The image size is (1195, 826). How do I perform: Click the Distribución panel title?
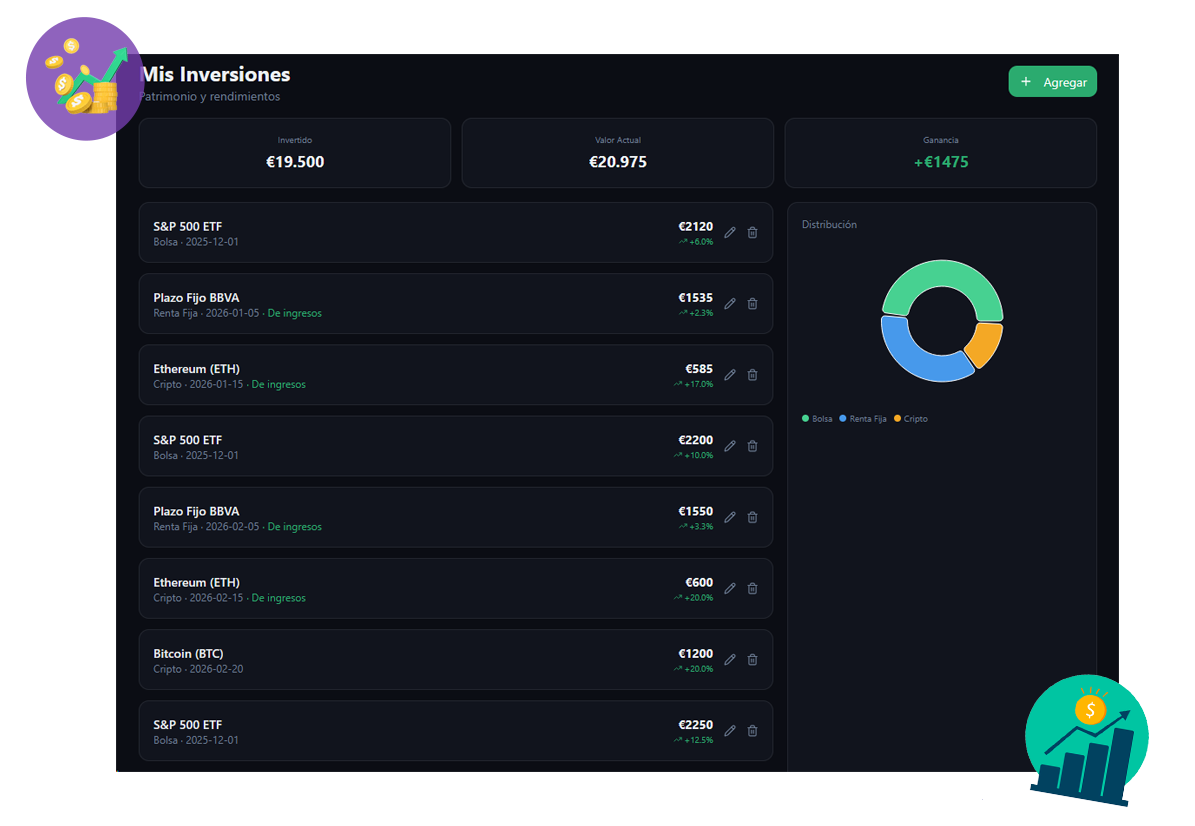pyautogui.click(x=829, y=224)
